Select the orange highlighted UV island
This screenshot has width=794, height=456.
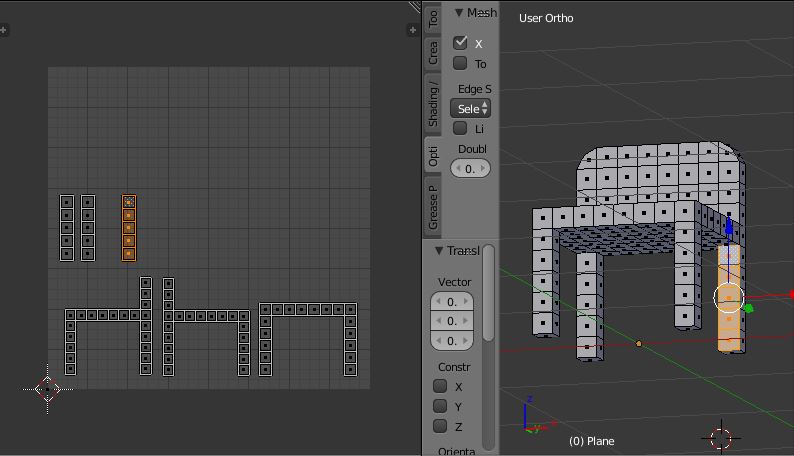point(129,228)
